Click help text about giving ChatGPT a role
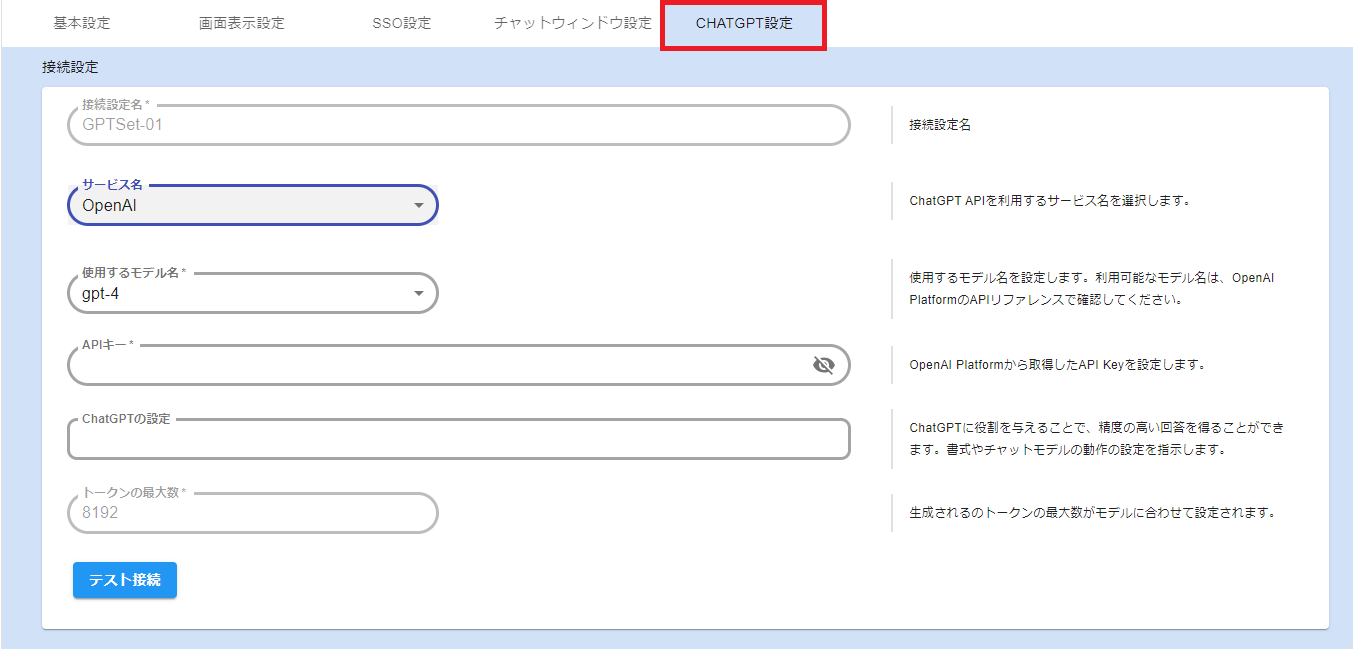Screen dimensions: 1353x650 [1096, 439]
